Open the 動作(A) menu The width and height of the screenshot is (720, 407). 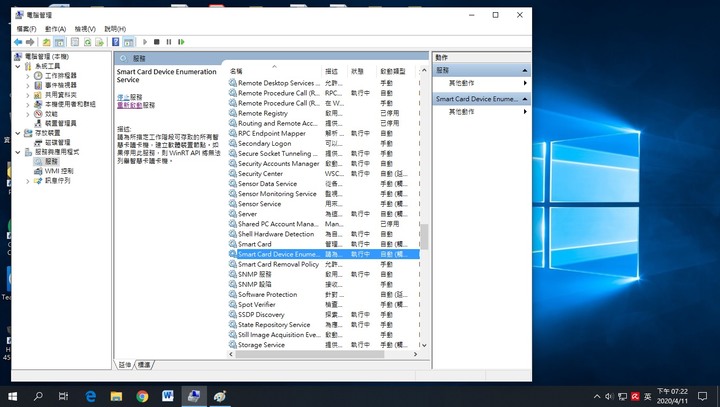click(x=56, y=29)
